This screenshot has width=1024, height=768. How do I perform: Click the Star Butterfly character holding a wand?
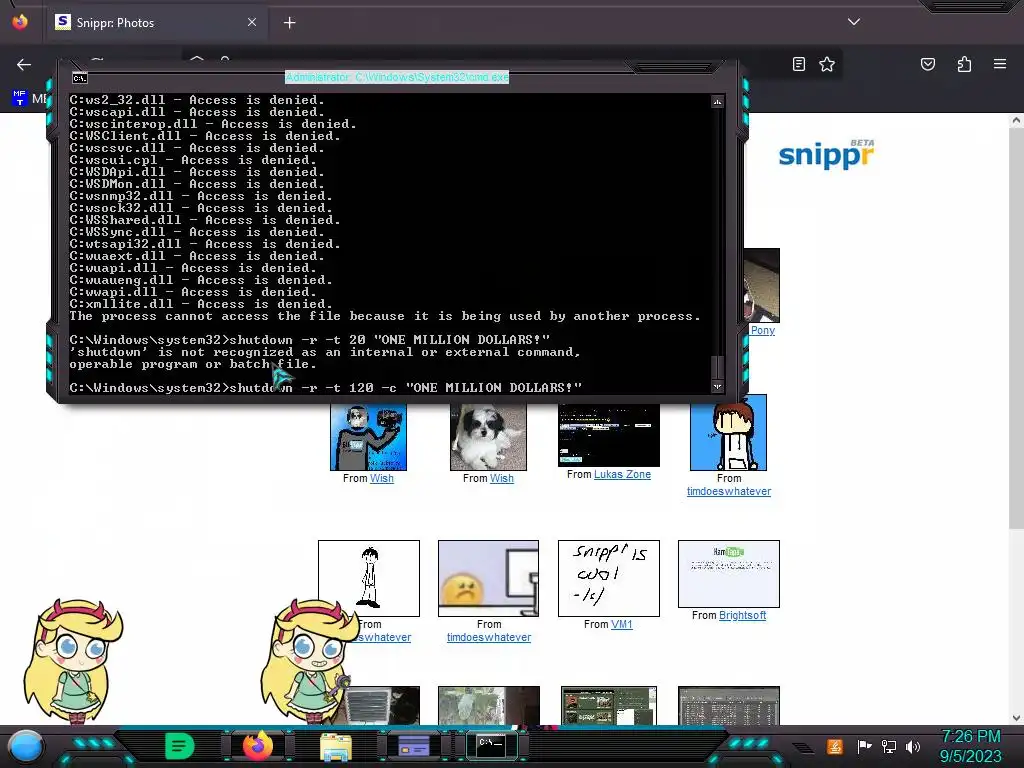(308, 661)
